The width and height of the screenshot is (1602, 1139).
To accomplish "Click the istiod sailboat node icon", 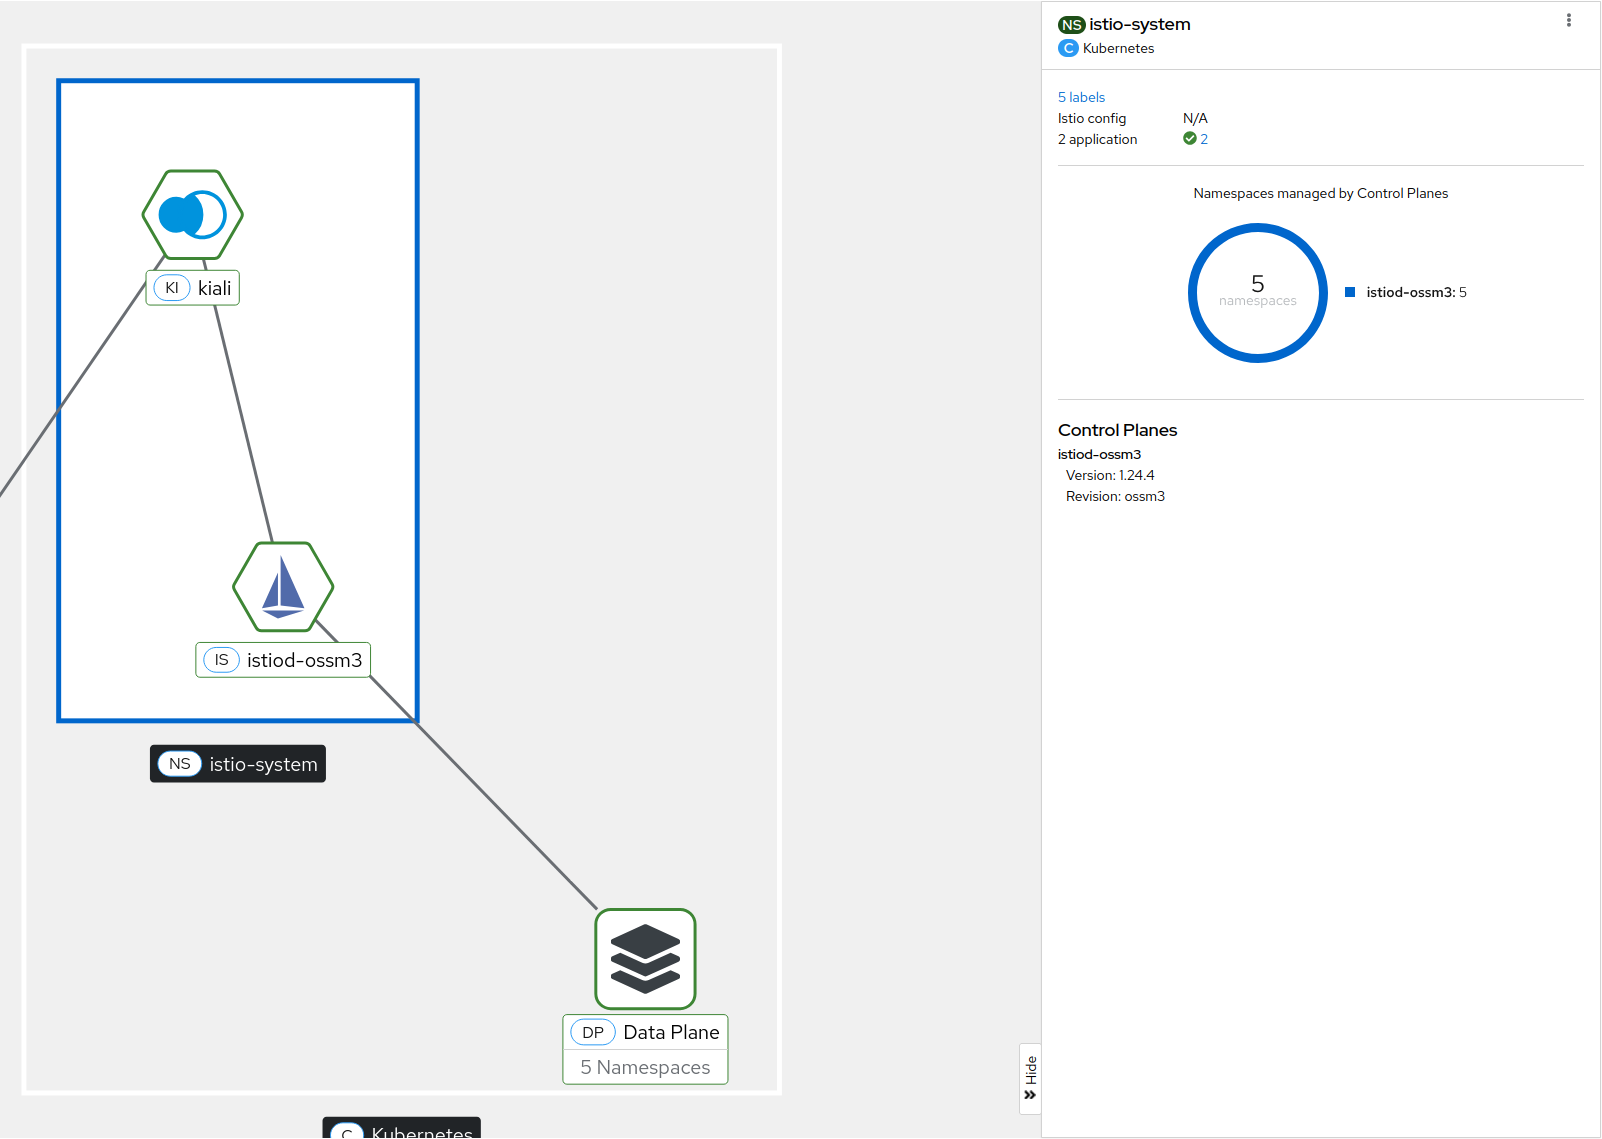I will (x=283, y=587).
